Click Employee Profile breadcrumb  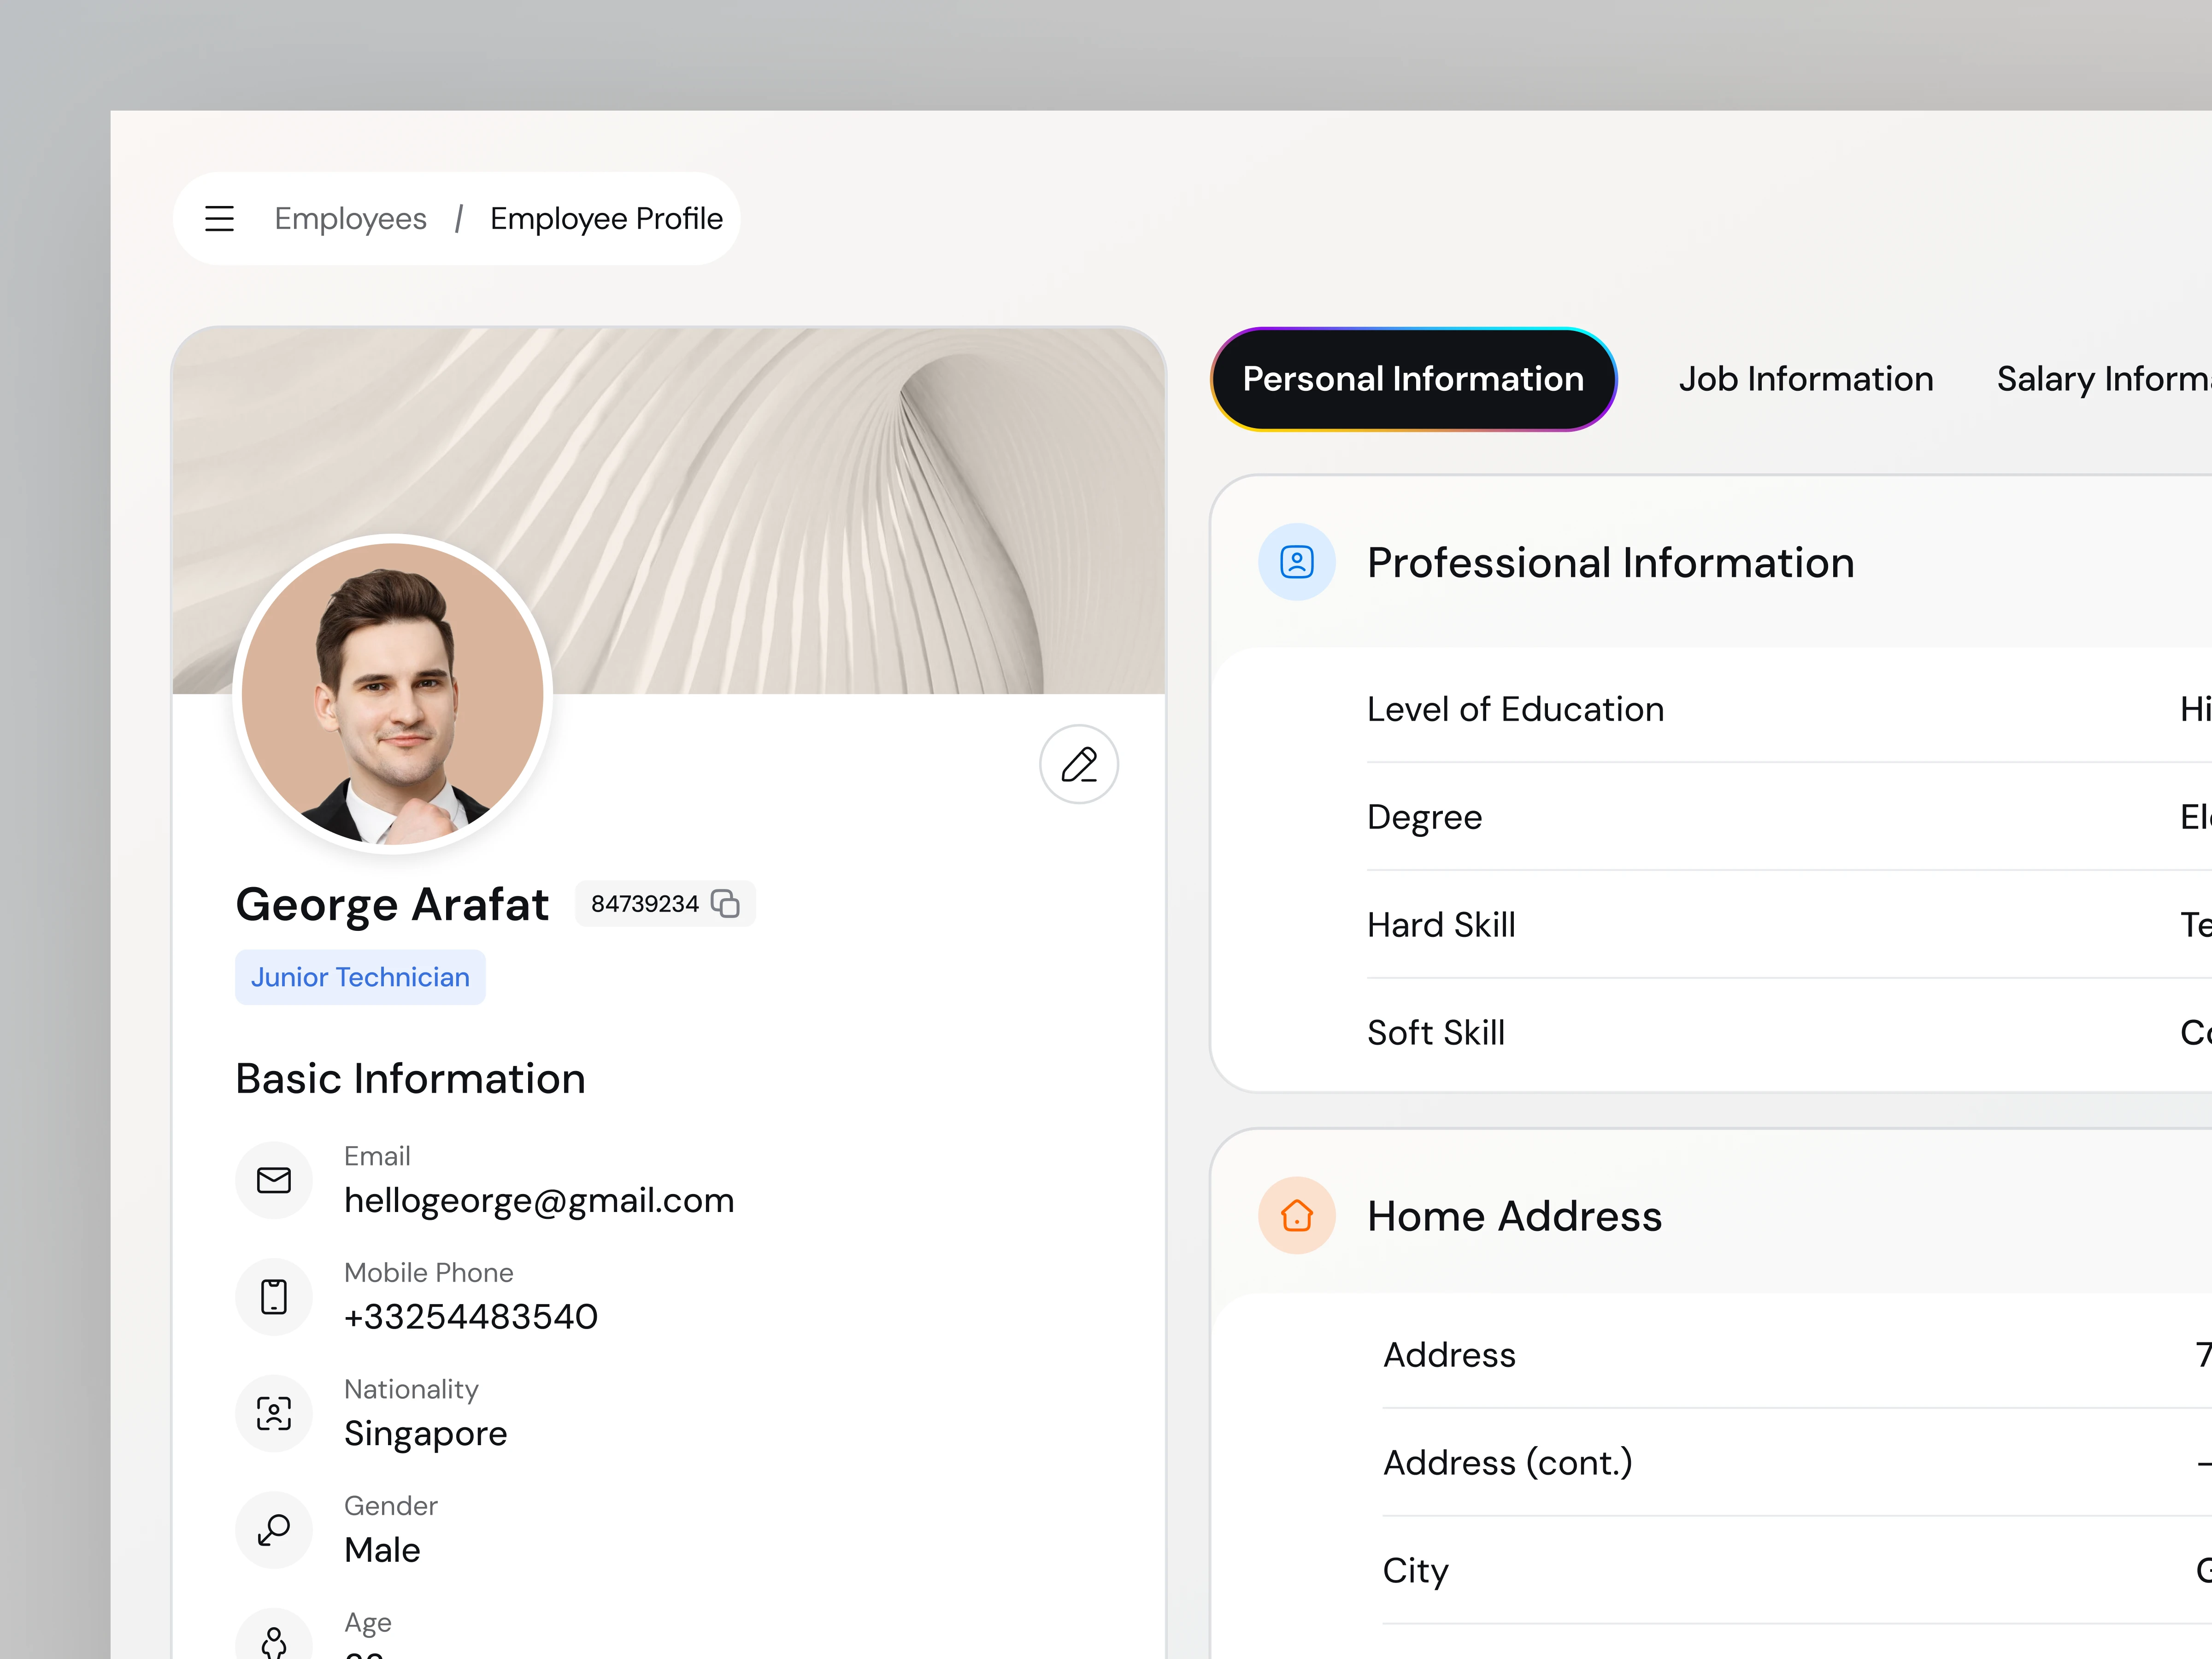click(x=606, y=218)
